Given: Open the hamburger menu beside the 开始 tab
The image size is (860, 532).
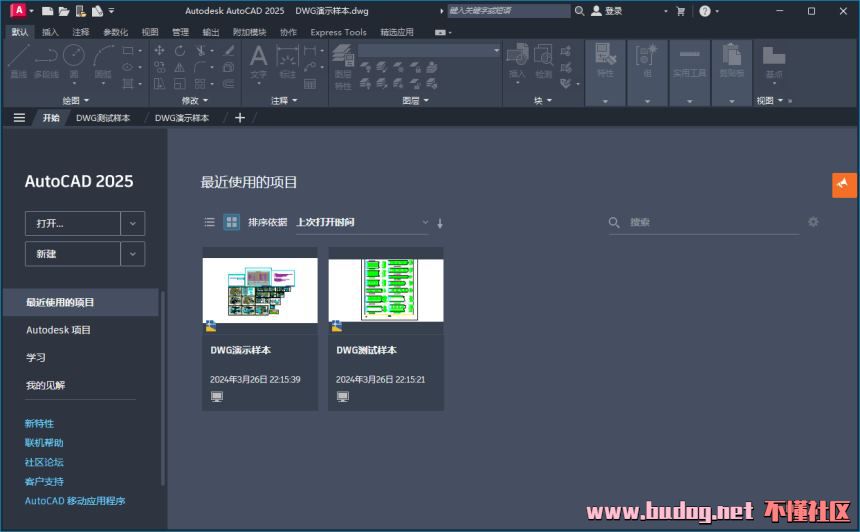Looking at the screenshot, I should point(18,118).
